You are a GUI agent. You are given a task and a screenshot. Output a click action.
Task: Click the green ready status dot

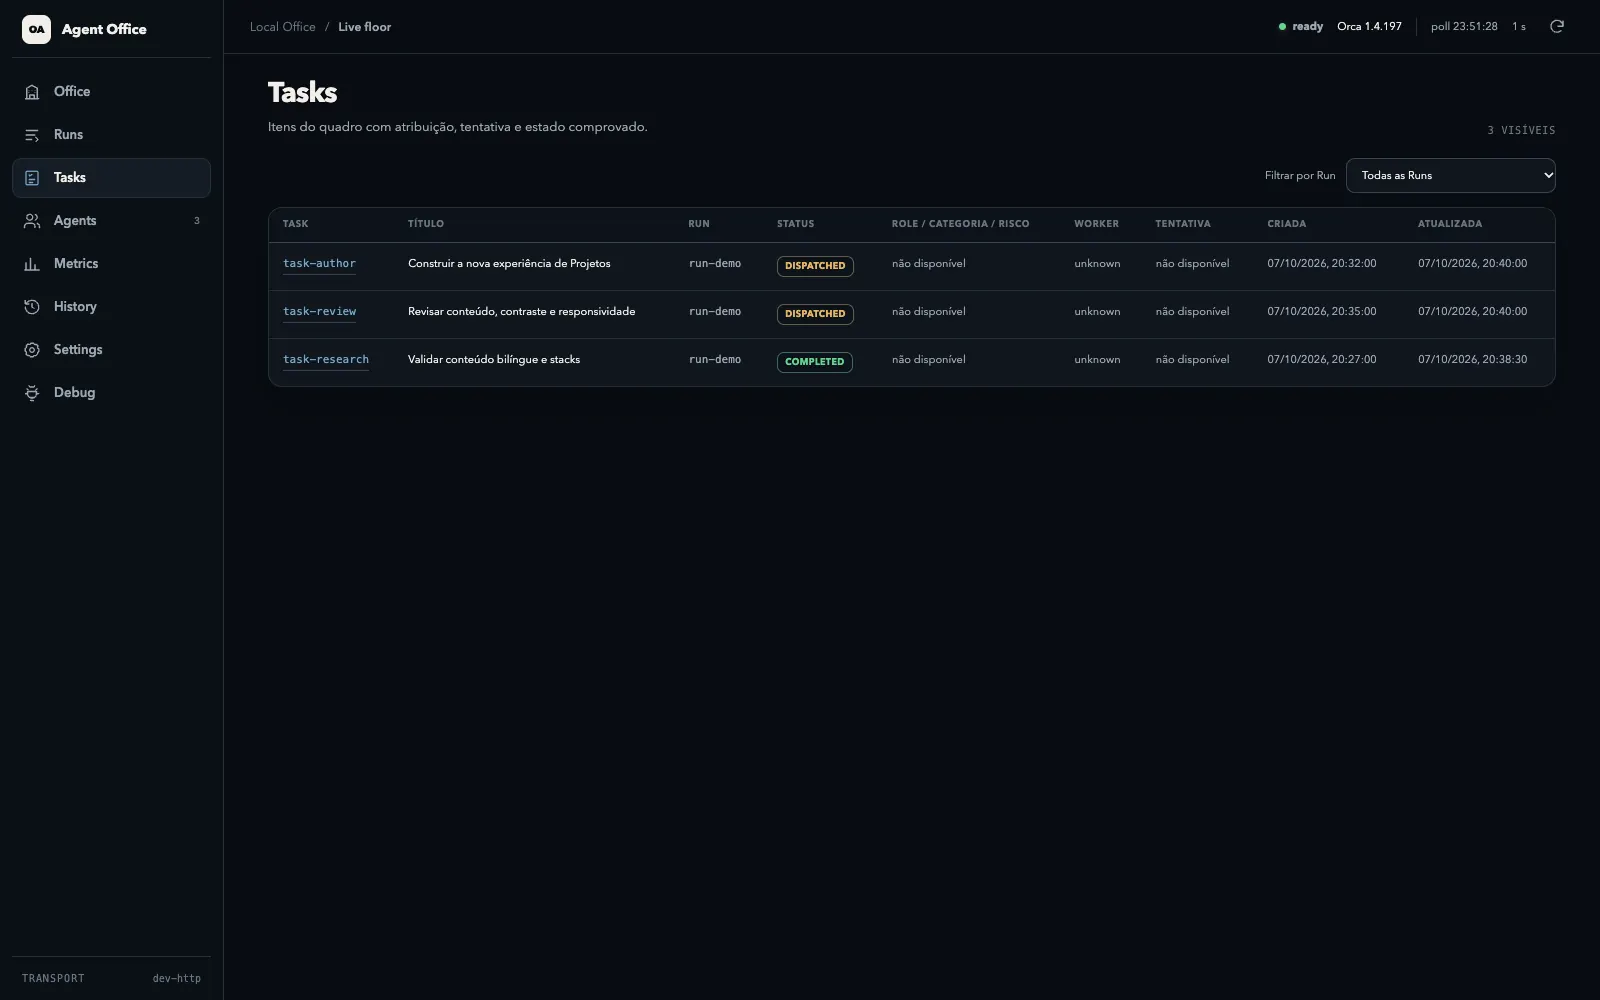1282,27
